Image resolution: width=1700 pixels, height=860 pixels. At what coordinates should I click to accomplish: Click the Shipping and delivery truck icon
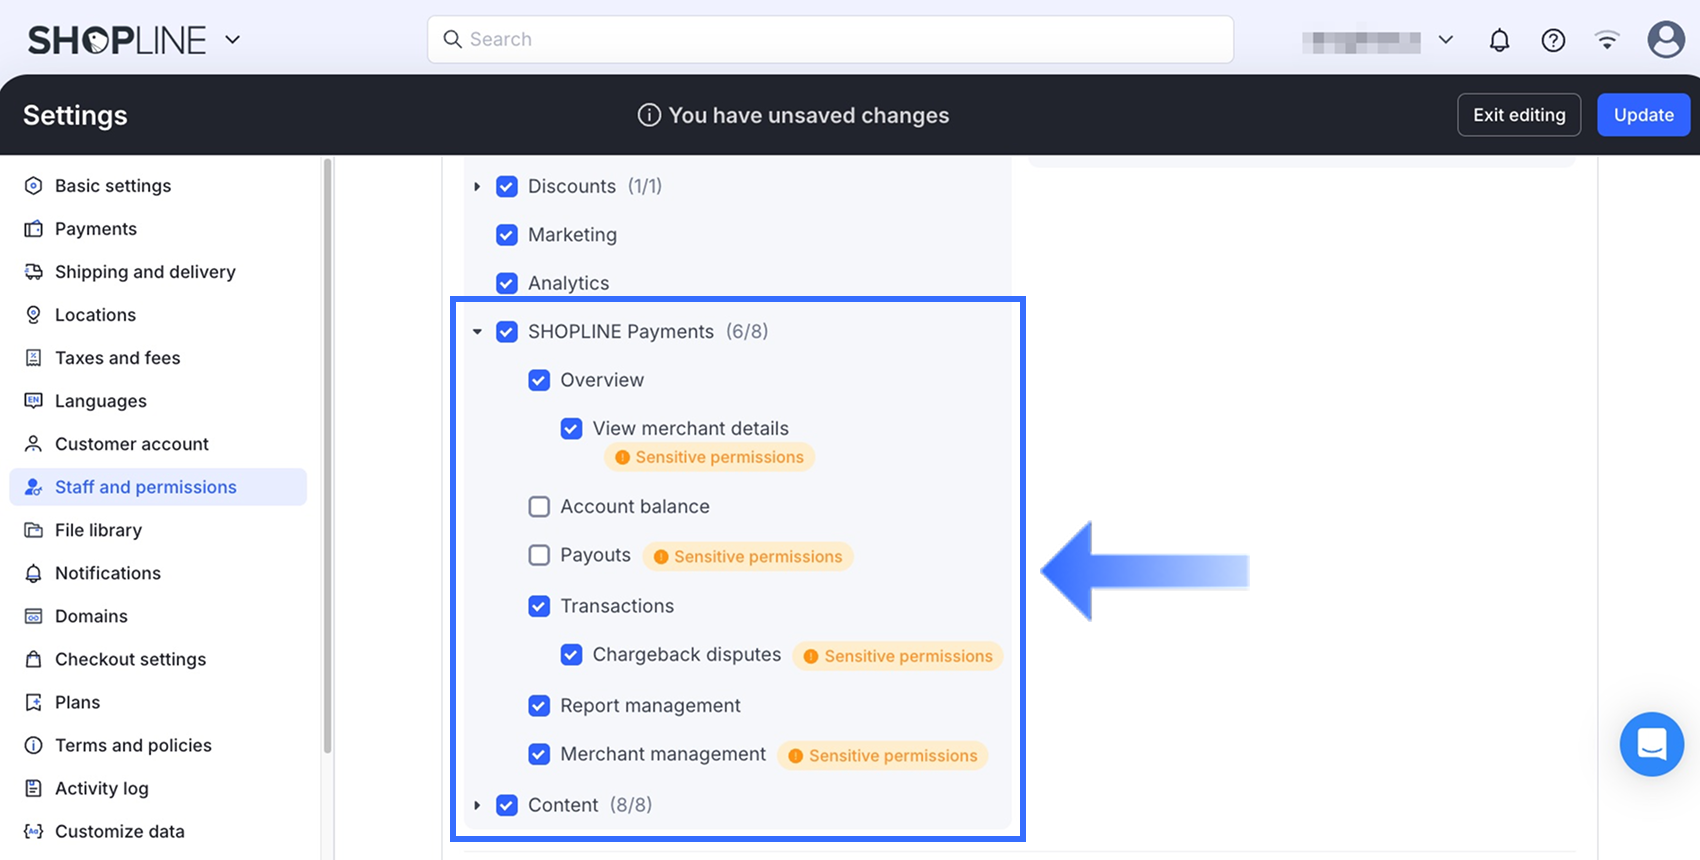[x=34, y=272]
